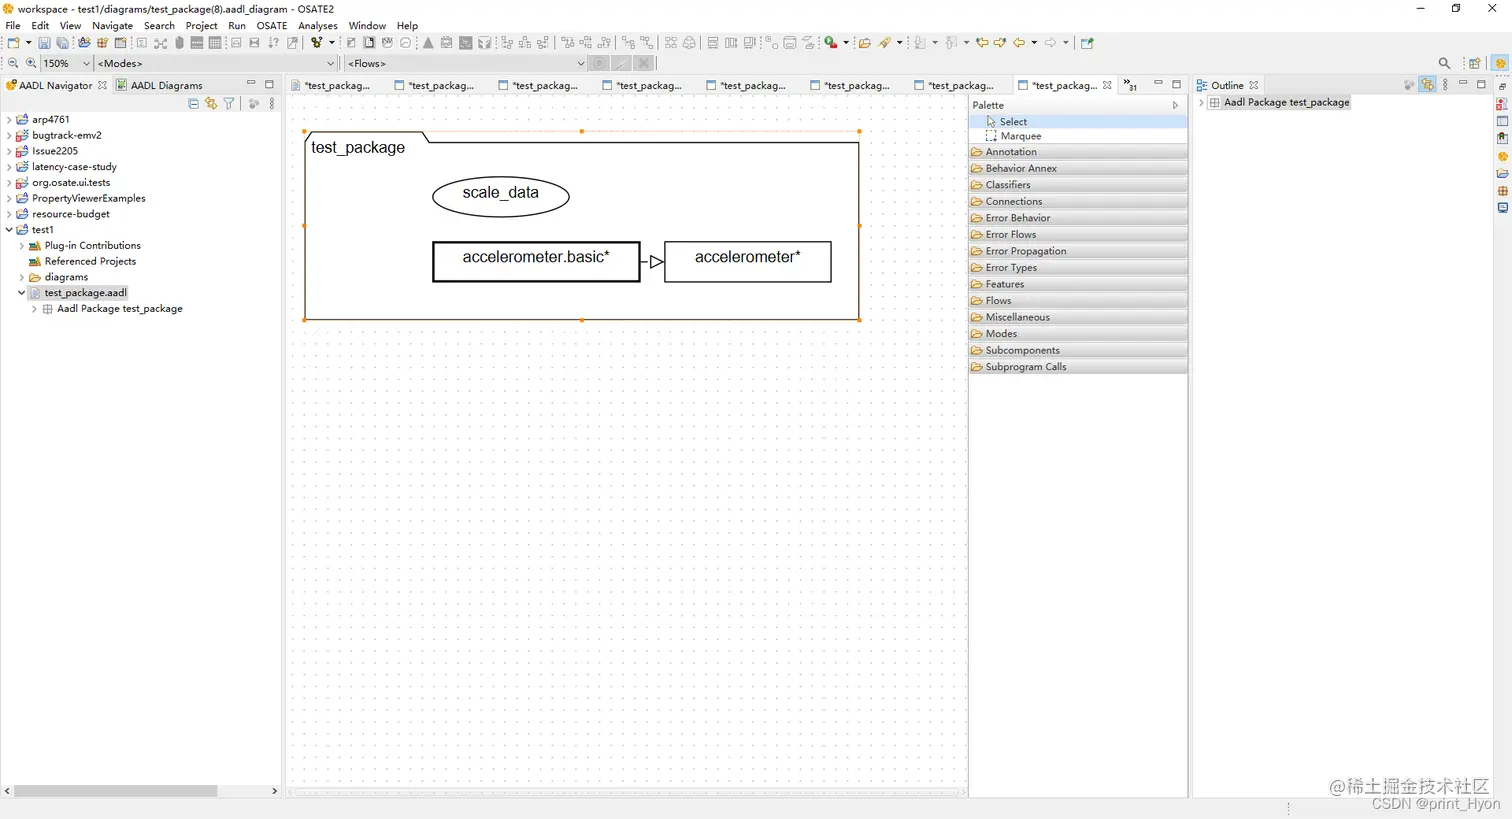
Task: Click the Last Edit Location arrow icon
Action: (x=983, y=43)
